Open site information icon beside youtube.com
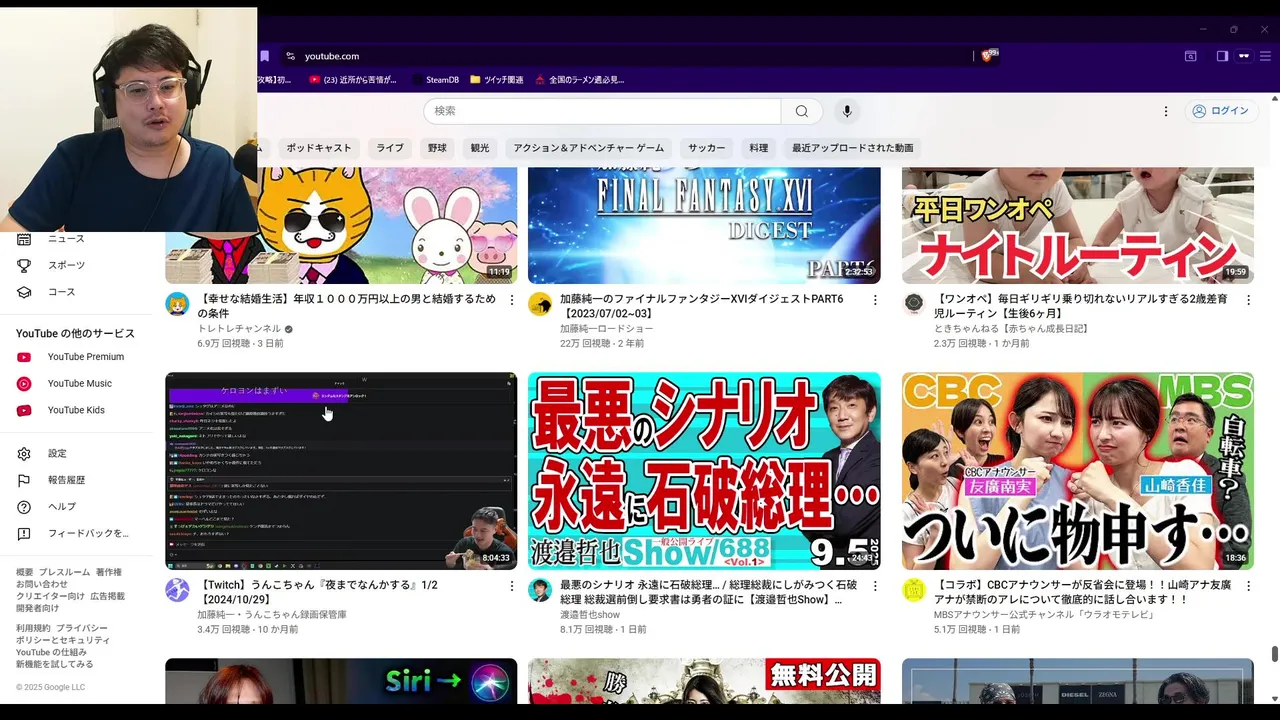1280x720 pixels. (x=290, y=56)
